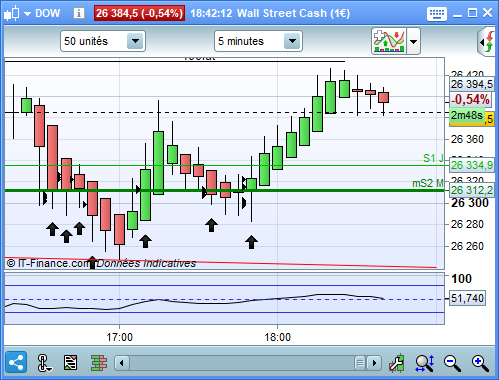Activate vertical auto-zoom magnifier icon
This screenshot has width=499, height=380.
pyautogui.click(x=425, y=363)
